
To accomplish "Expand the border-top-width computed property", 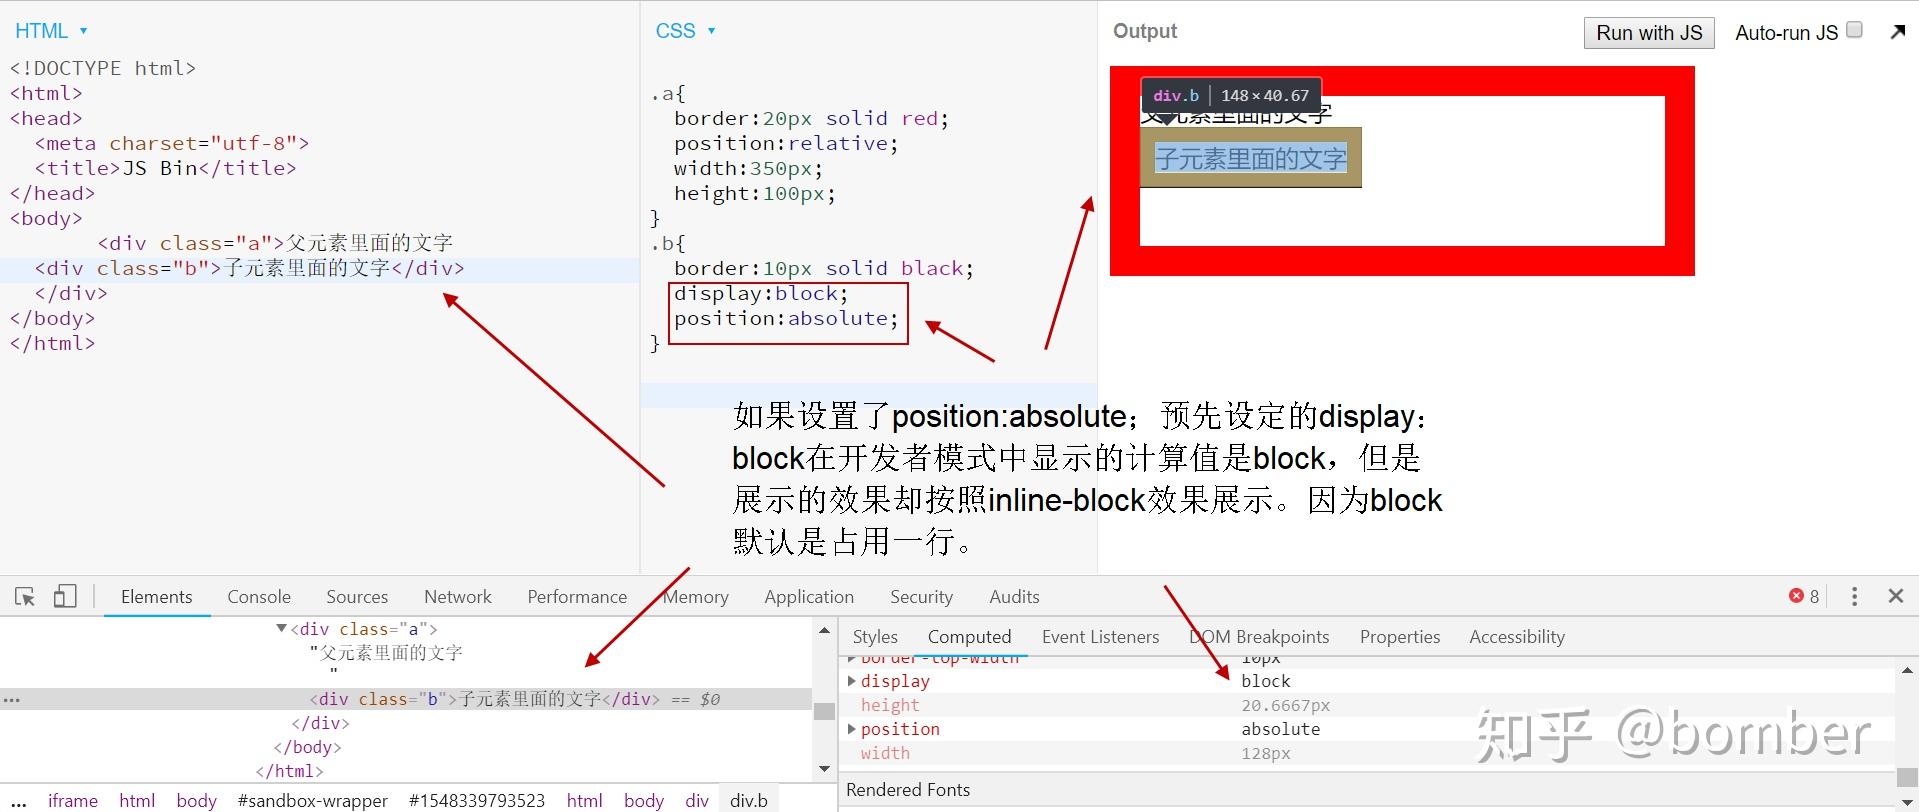I will click(852, 660).
